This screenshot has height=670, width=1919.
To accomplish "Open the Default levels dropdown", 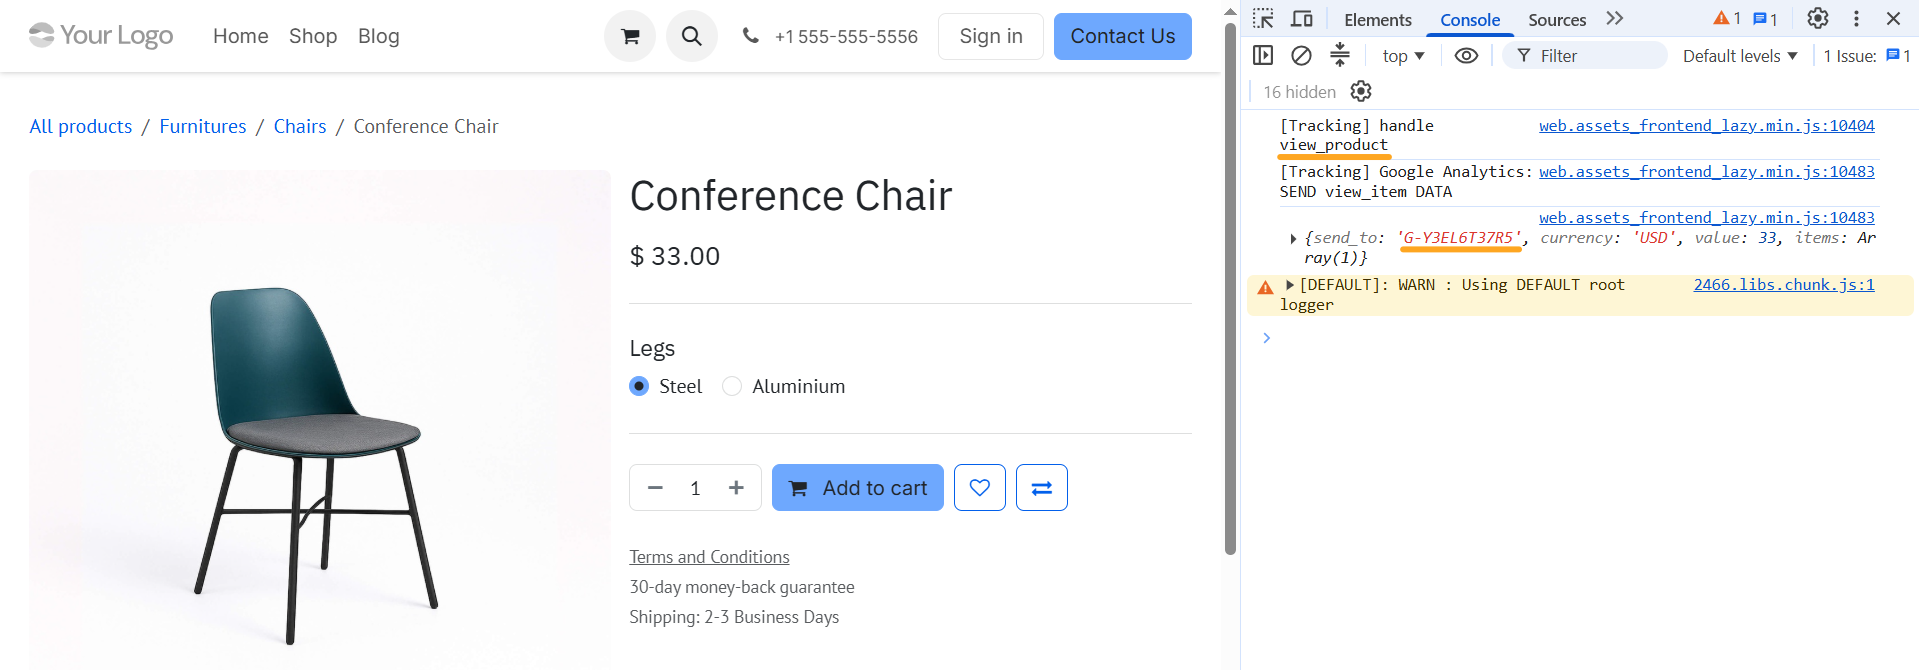I will [1740, 56].
